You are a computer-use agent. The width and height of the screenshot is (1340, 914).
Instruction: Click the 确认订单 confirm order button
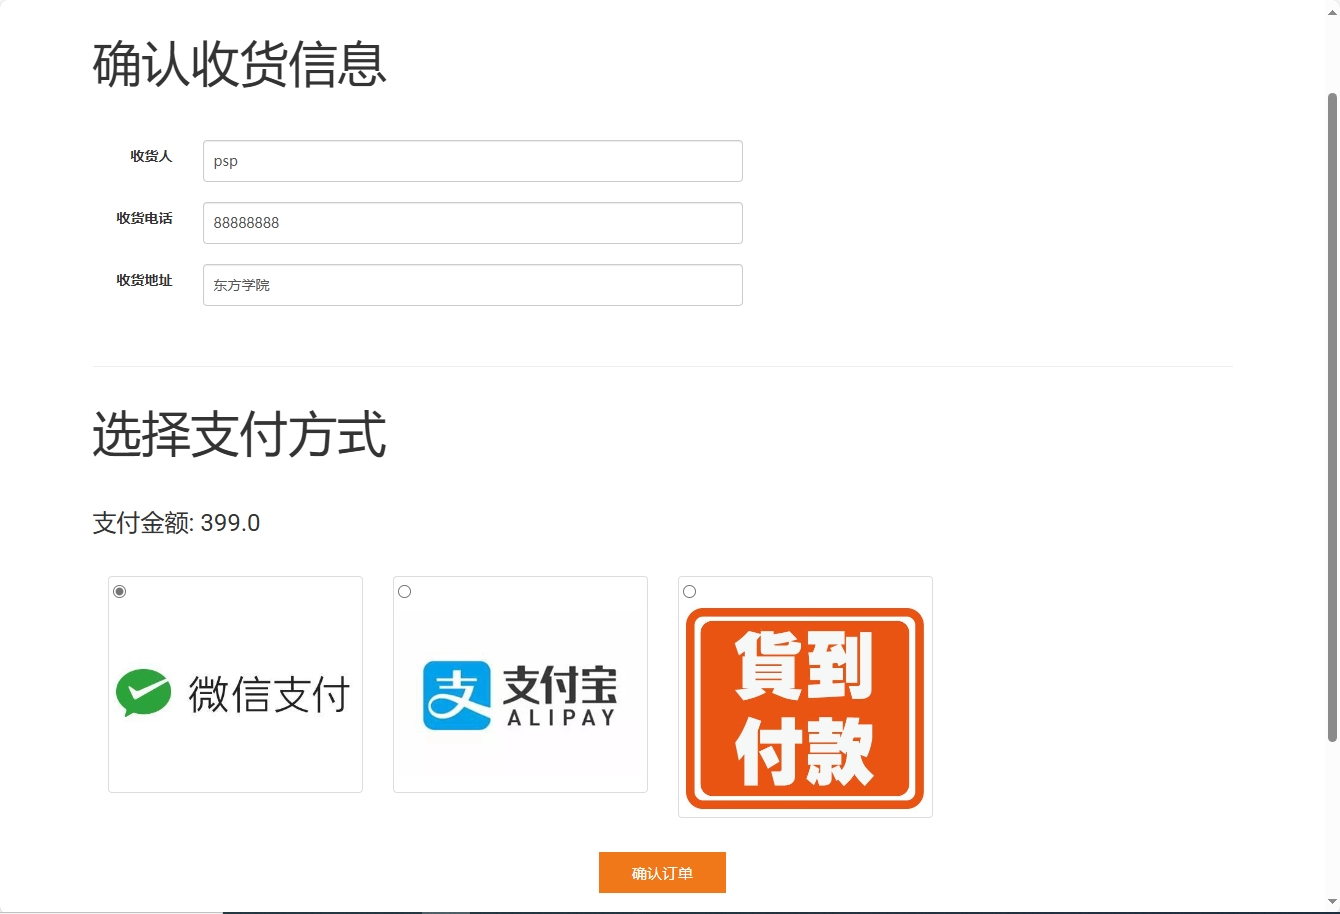tap(662, 872)
